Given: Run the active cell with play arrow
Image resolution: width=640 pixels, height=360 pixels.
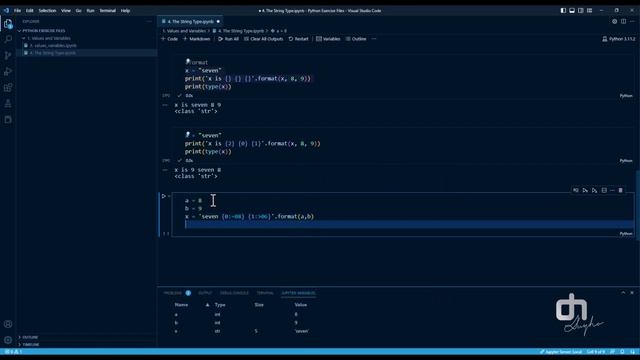Looking at the screenshot, I should tap(164, 196).
